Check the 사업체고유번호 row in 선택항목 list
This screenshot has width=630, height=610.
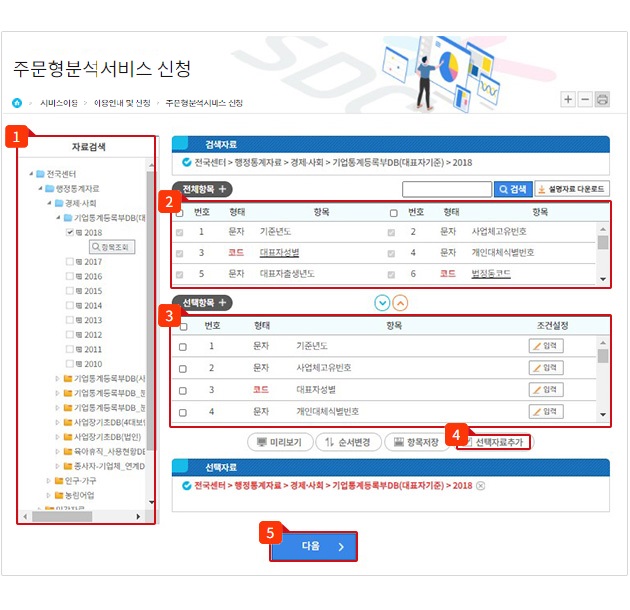coord(183,368)
